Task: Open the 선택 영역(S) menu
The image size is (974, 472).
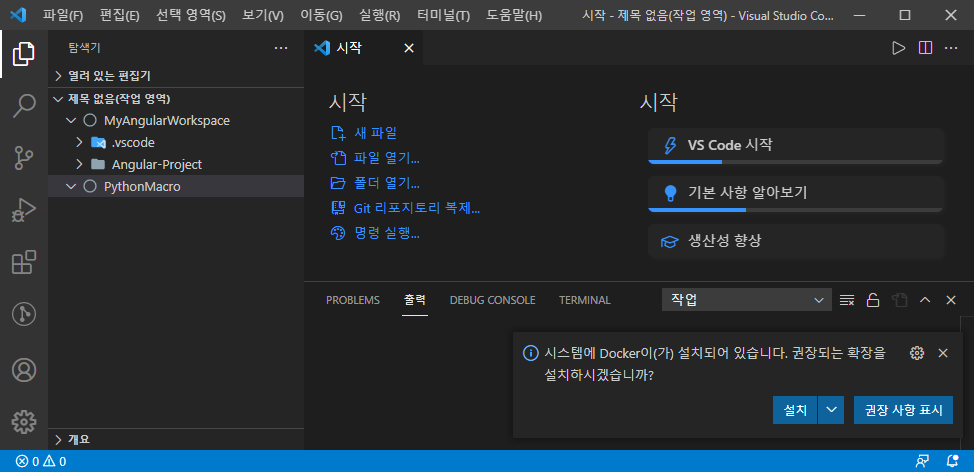Action: click(x=191, y=16)
